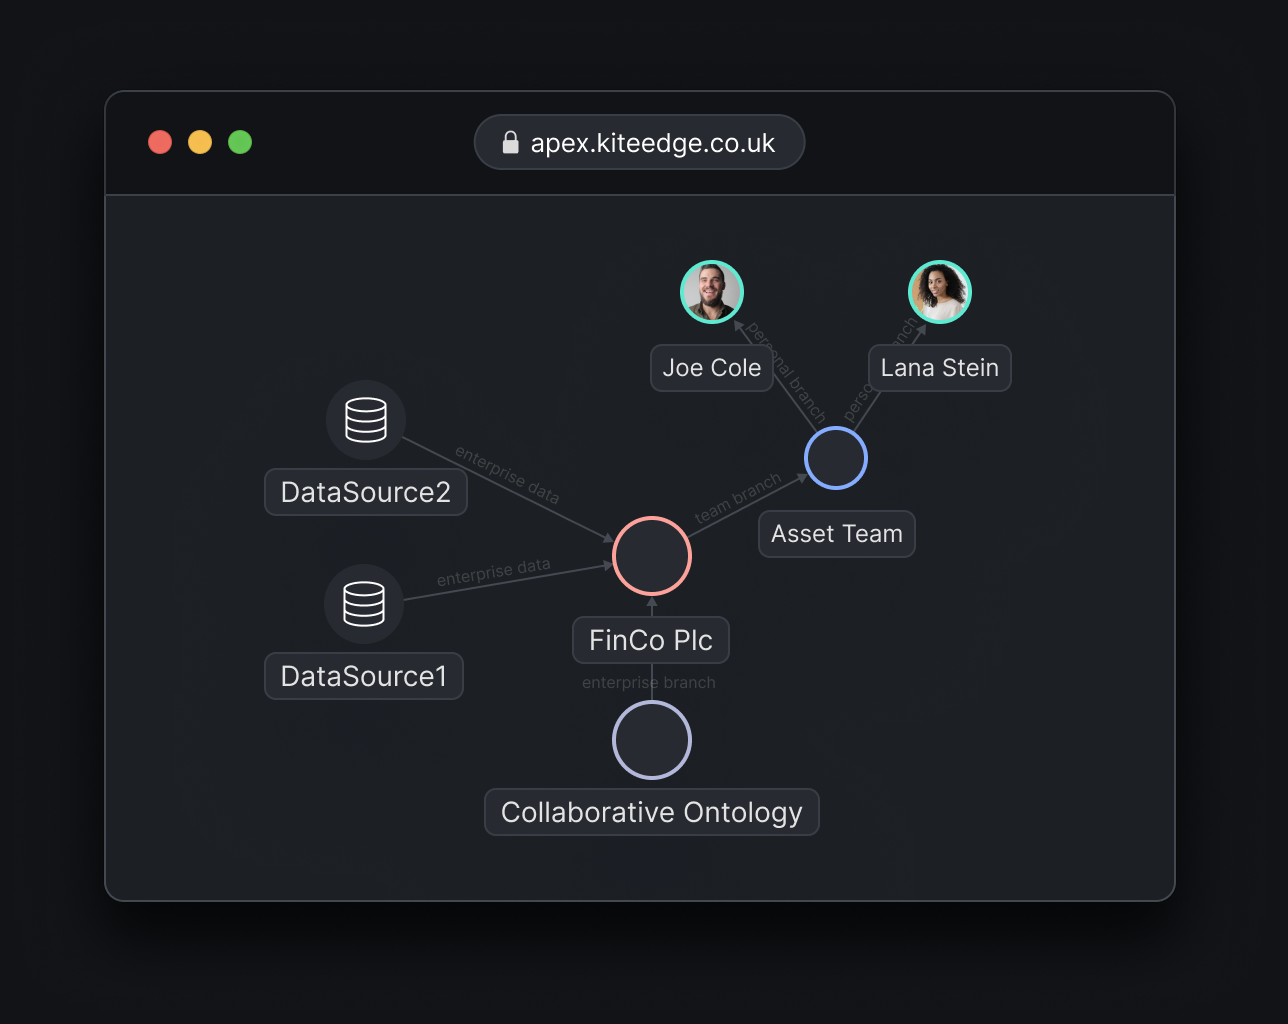The height and width of the screenshot is (1024, 1288).
Task: Click the enterprise branch edge label
Action: pyautogui.click(x=648, y=682)
